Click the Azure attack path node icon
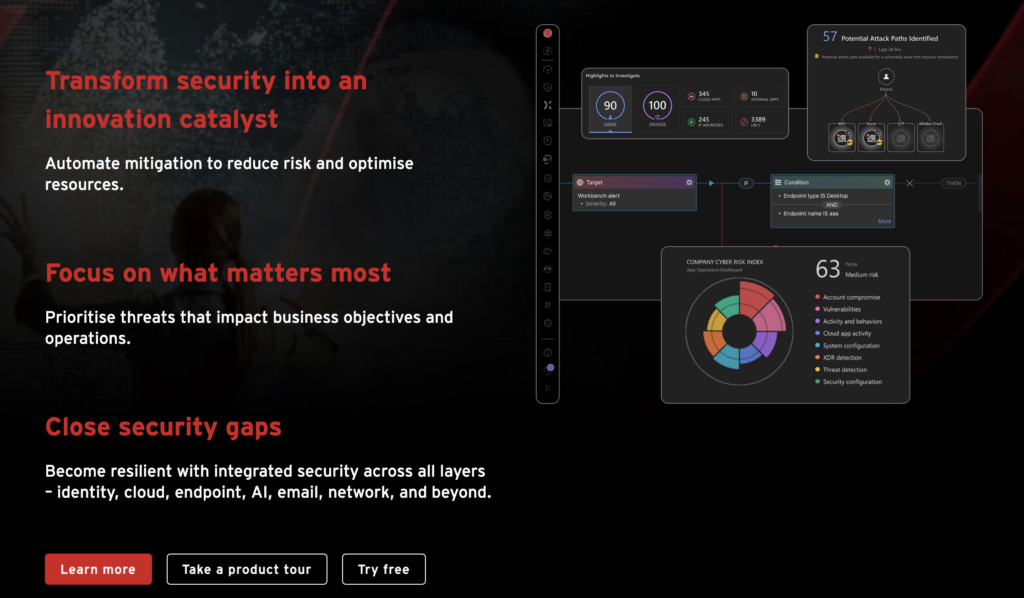 [872, 138]
